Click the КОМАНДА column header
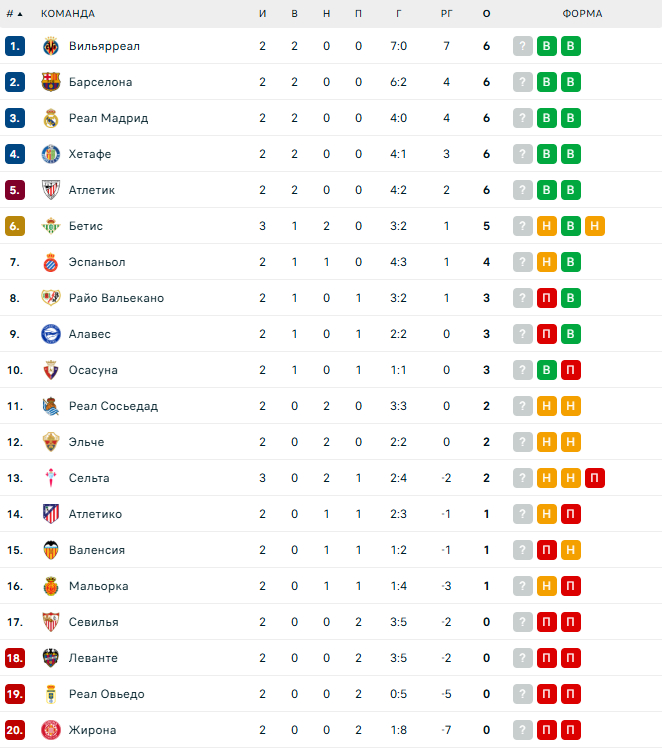 [x=68, y=14]
